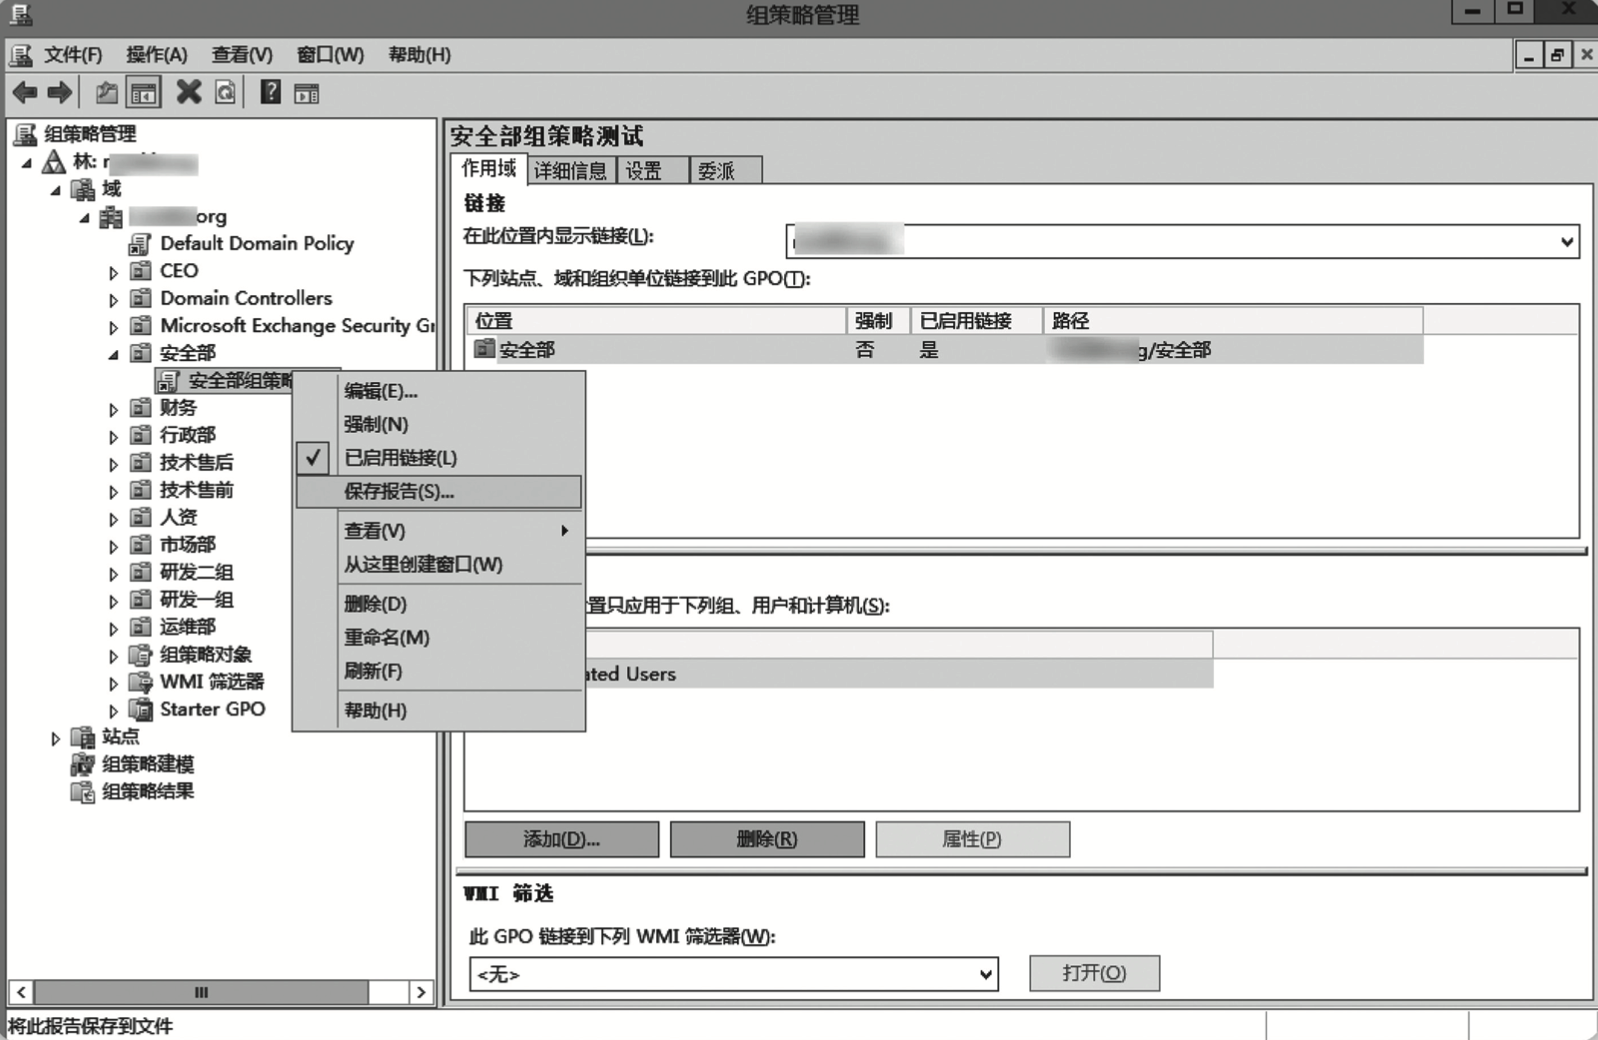Click the 财务 OU icon
This screenshot has height=1040, width=1598.
tap(141, 408)
